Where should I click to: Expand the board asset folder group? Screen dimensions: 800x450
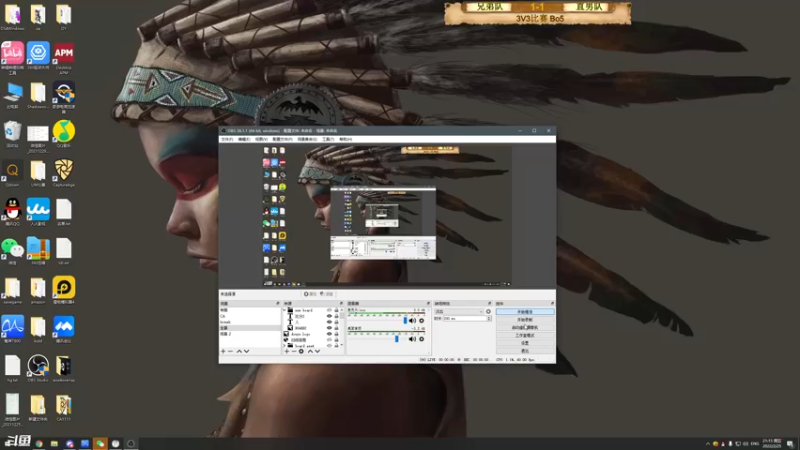(x=285, y=345)
